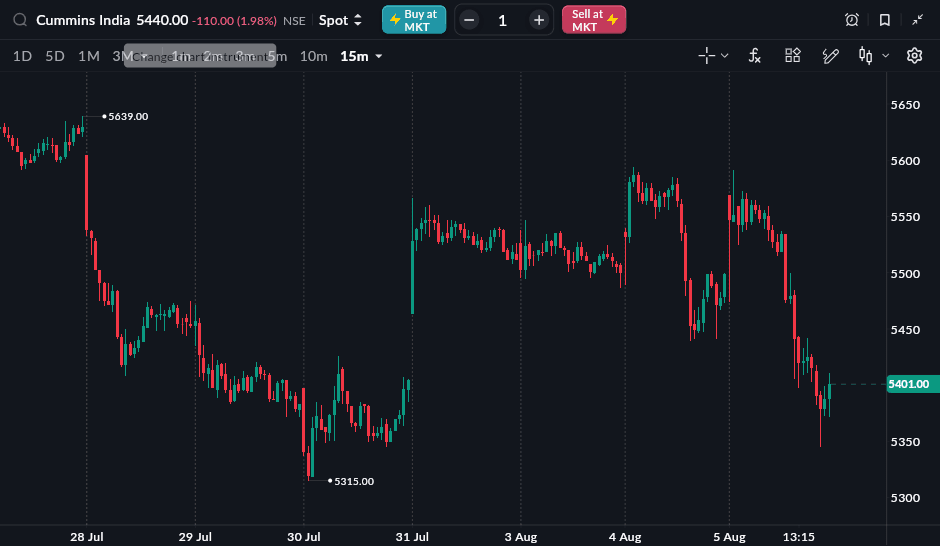940x546 pixels.
Task: Collapse the chart with the shrink arrows
Action: coord(918,20)
